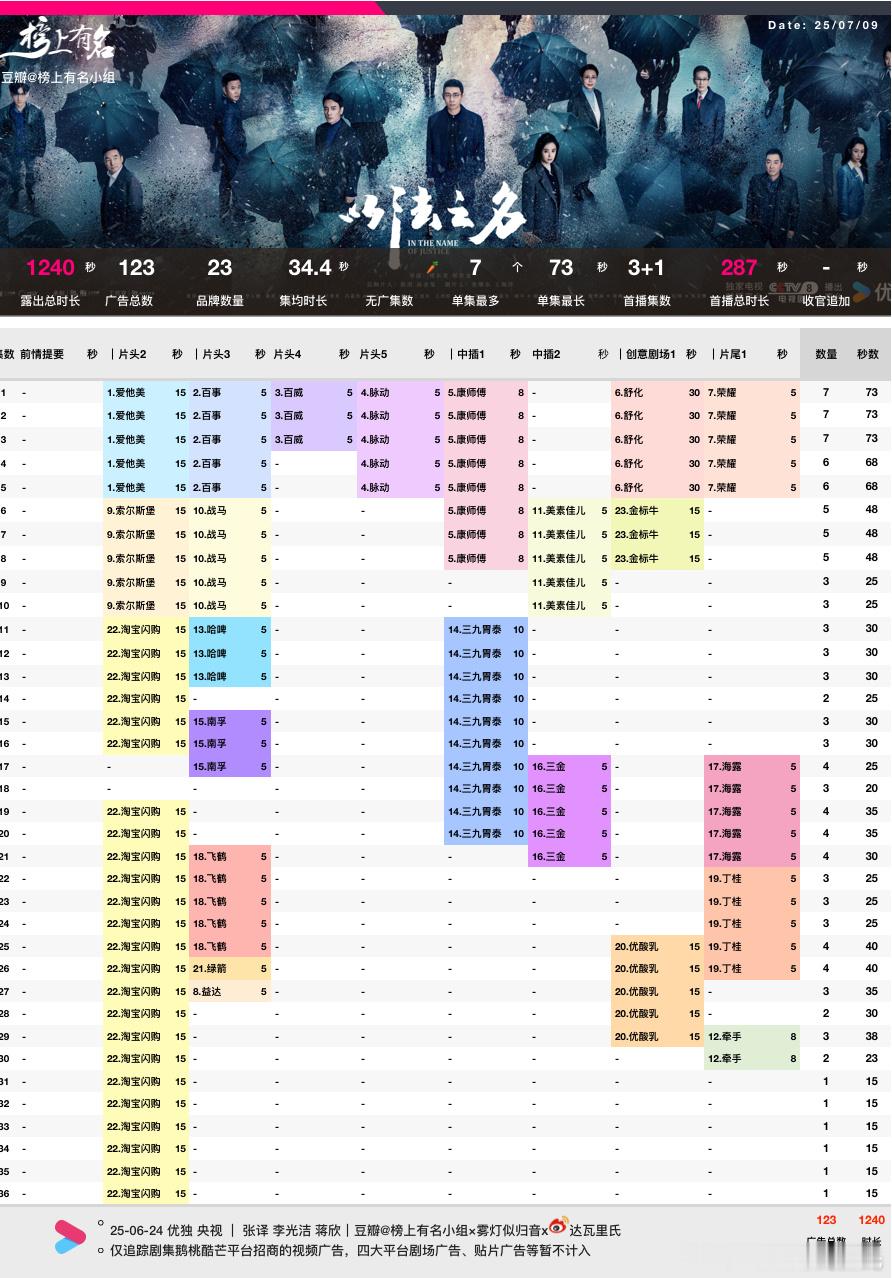Click the Weibo icon before 达瓦里氏
The width and height of the screenshot is (892, 1278).
coord(558,1226)
